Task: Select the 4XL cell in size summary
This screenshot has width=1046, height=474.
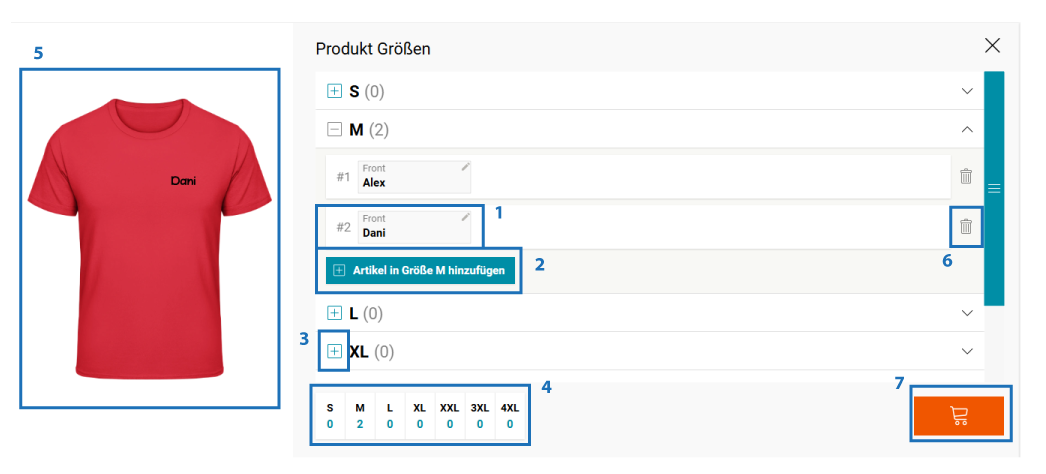Action: click(510, 415)
